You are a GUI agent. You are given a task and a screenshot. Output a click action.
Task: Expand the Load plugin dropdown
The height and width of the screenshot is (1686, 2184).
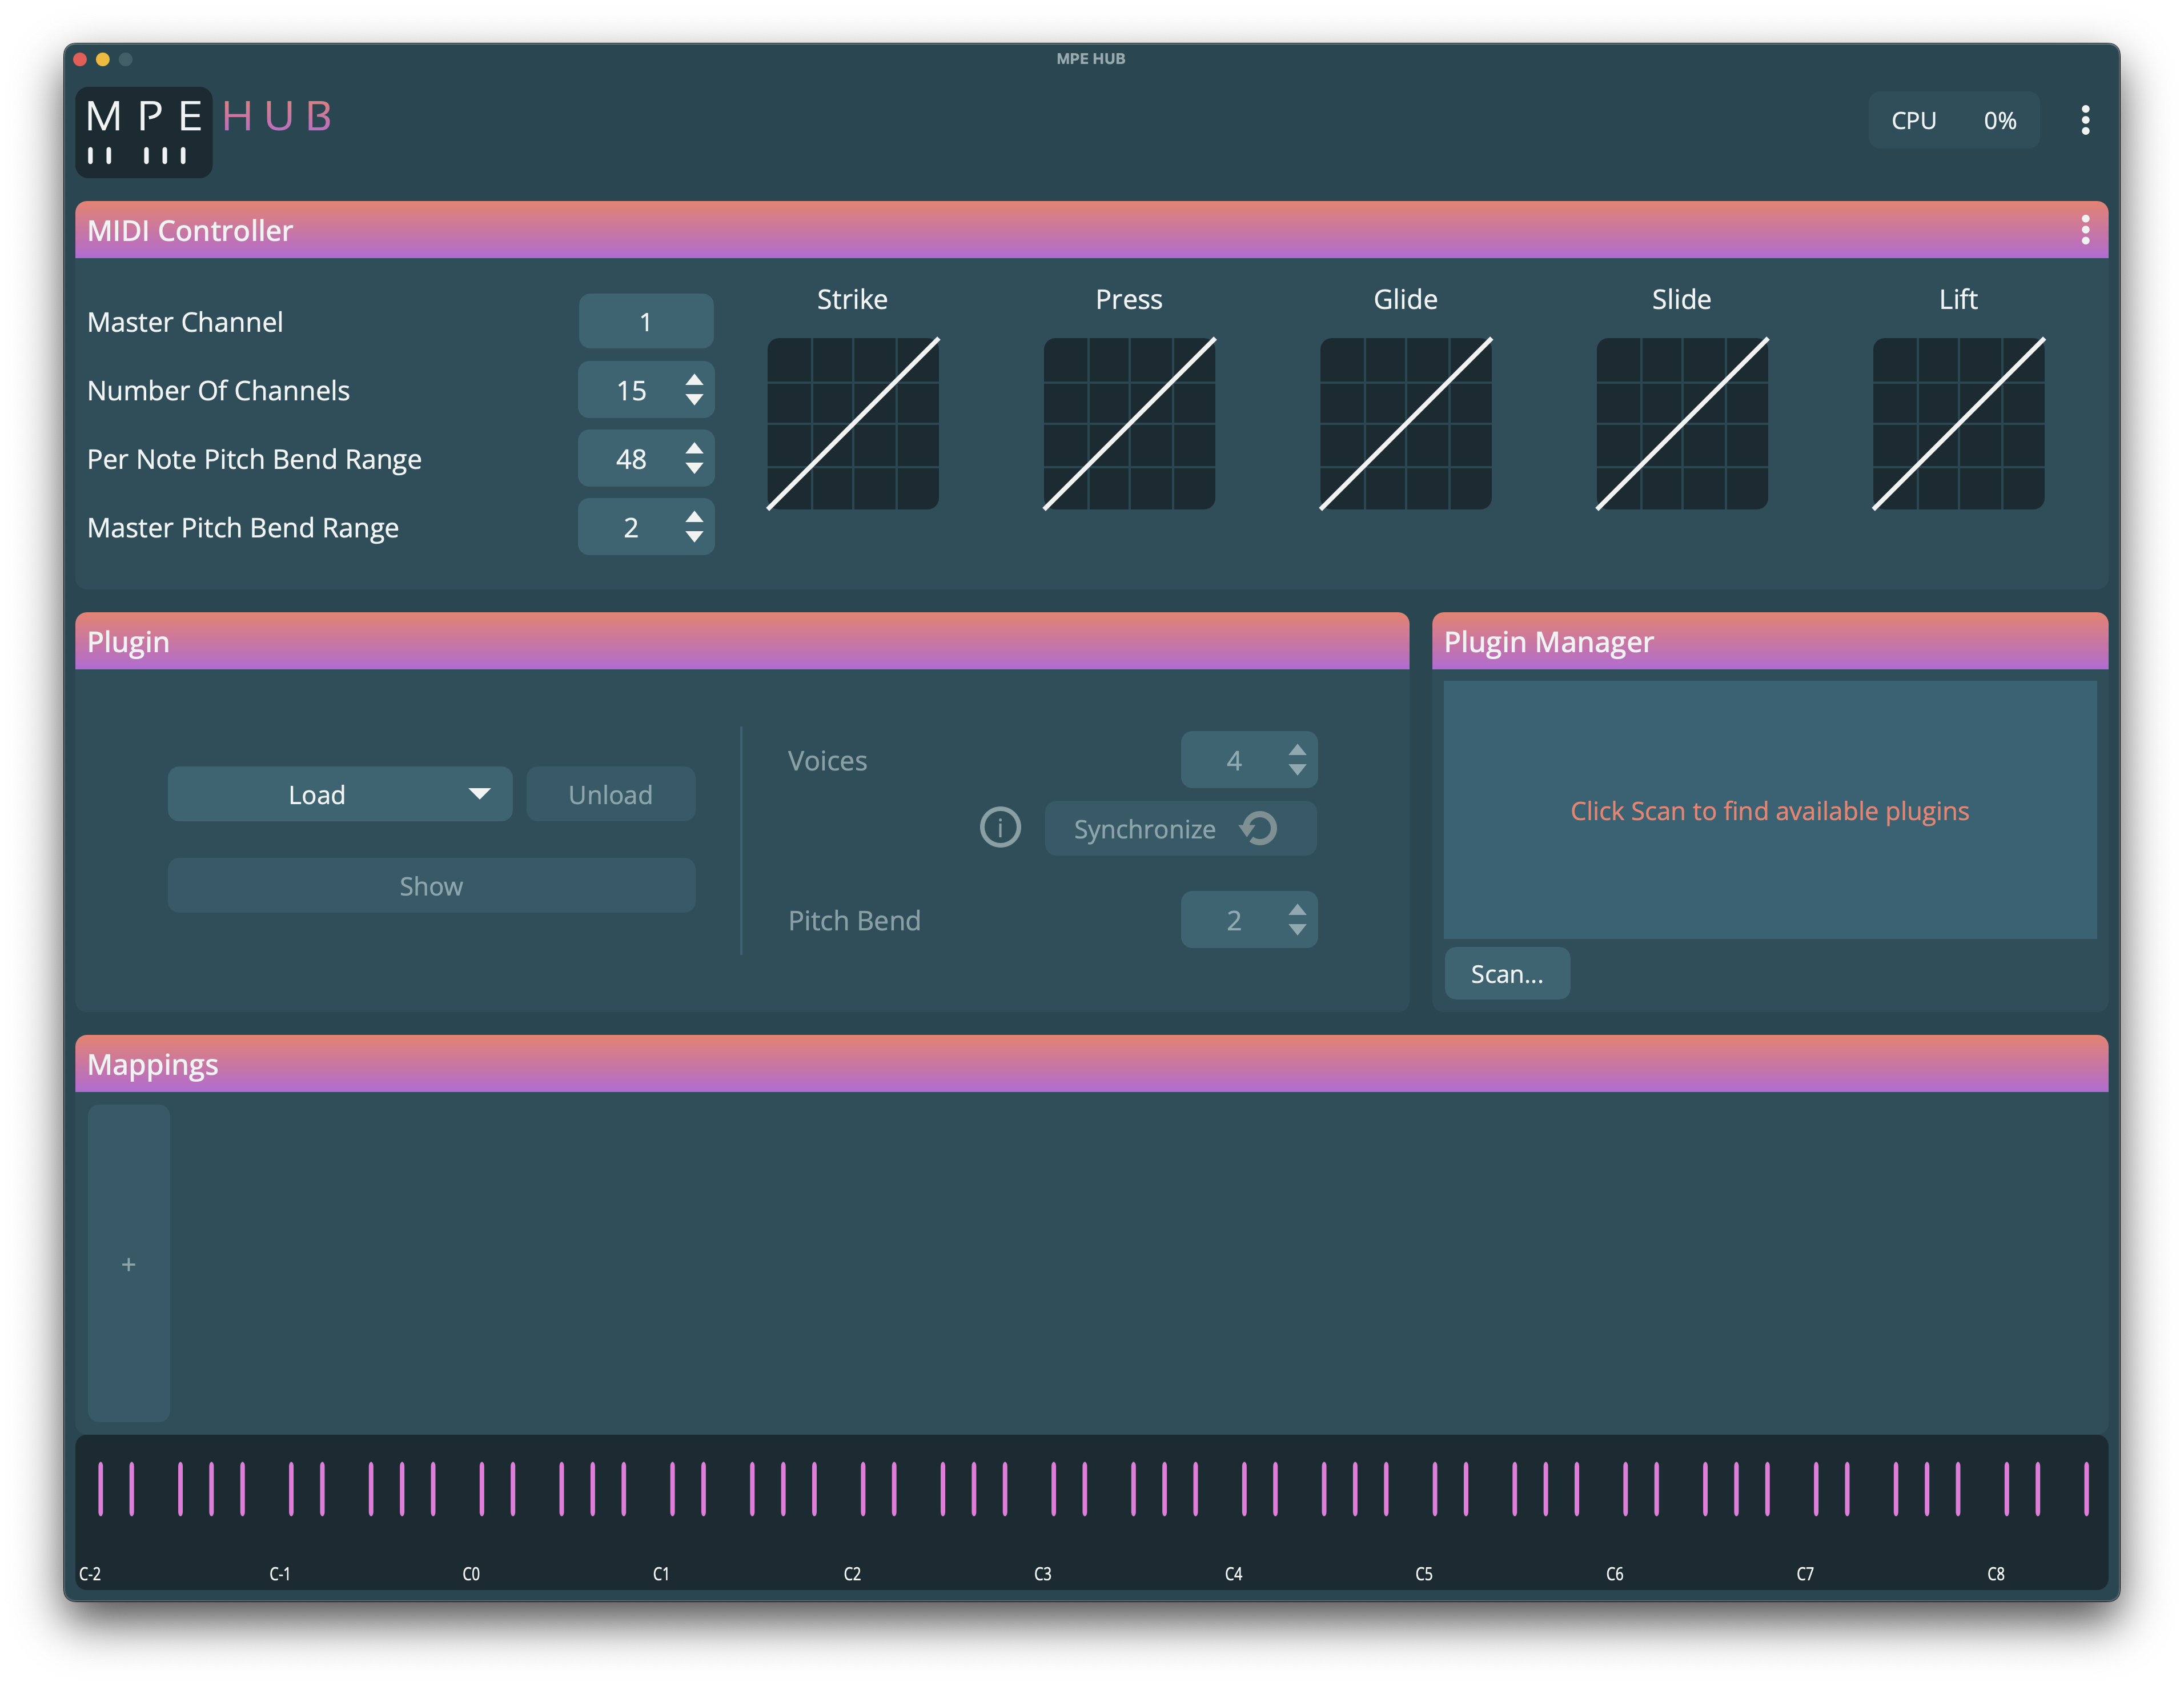click(x=479, y=794)
